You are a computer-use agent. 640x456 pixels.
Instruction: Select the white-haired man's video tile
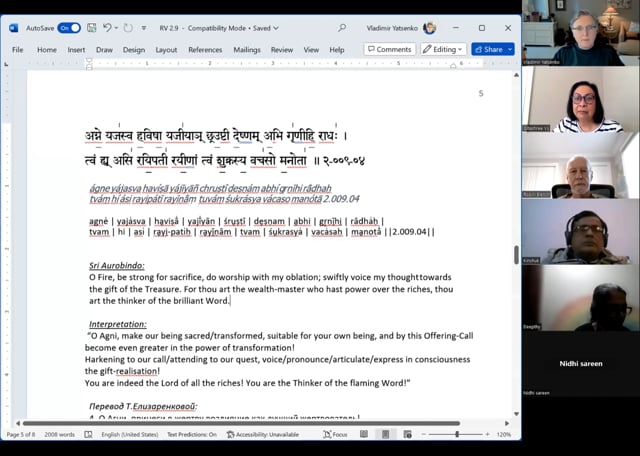pyautogui.click(x=580, y=165)
